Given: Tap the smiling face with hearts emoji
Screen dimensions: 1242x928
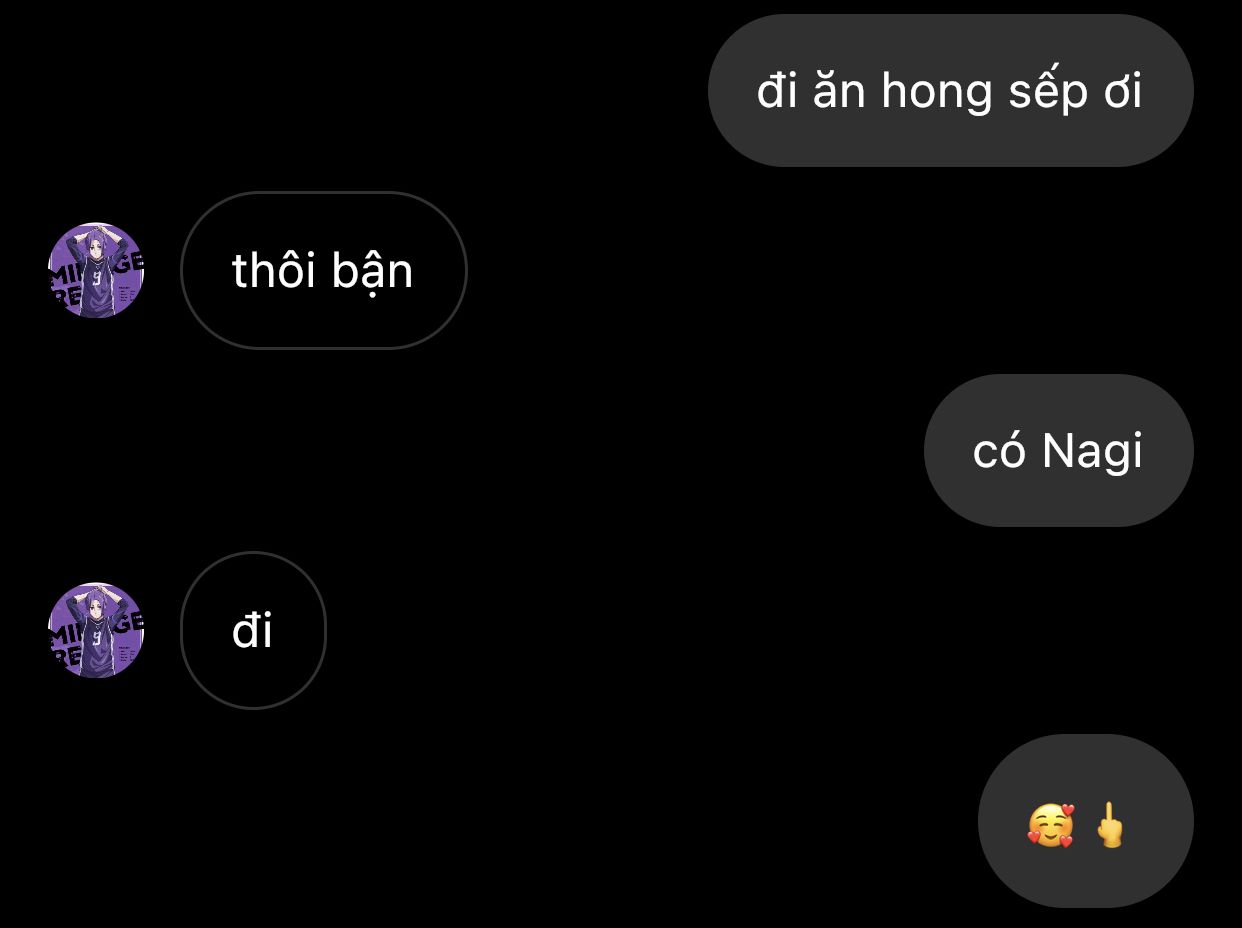Looking at the screenshot, I should tap(1050, 826).
